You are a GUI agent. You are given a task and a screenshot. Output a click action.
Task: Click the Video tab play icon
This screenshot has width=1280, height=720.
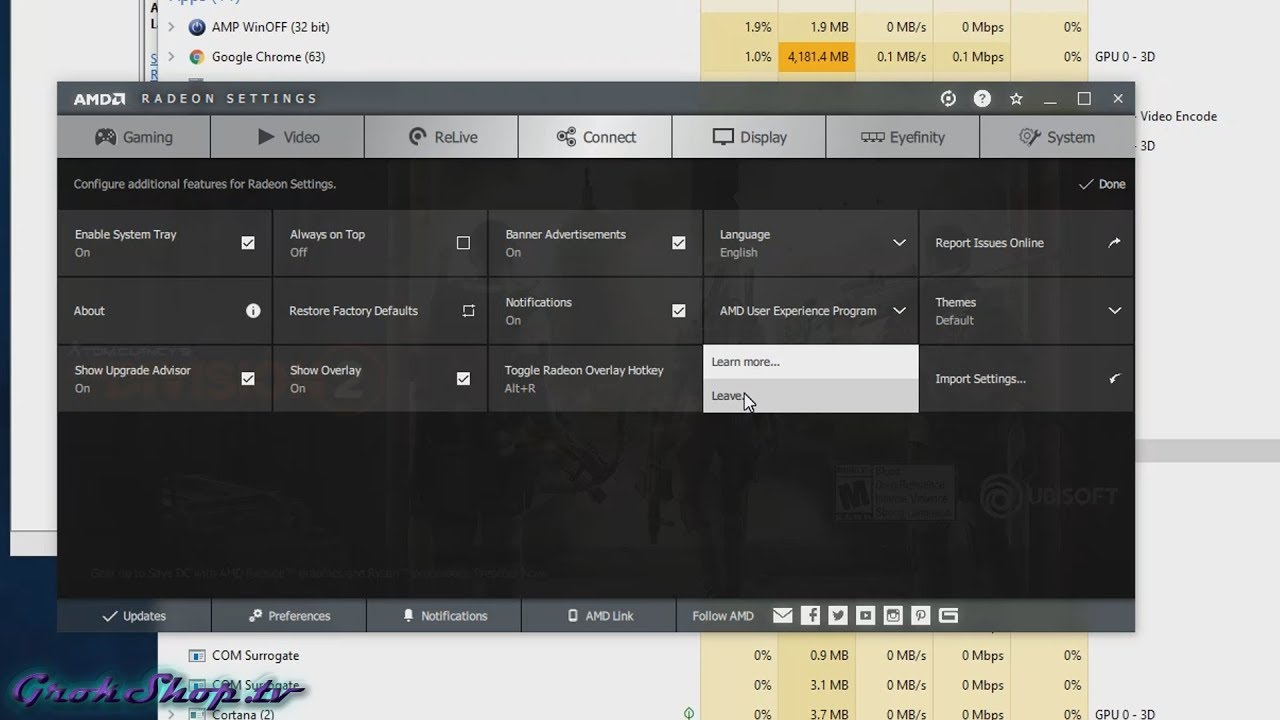pos(266,137)
